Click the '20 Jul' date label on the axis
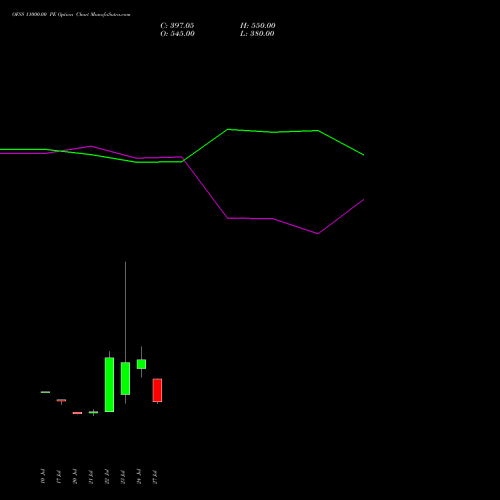The image size is (500, 500). click(75, 477)
